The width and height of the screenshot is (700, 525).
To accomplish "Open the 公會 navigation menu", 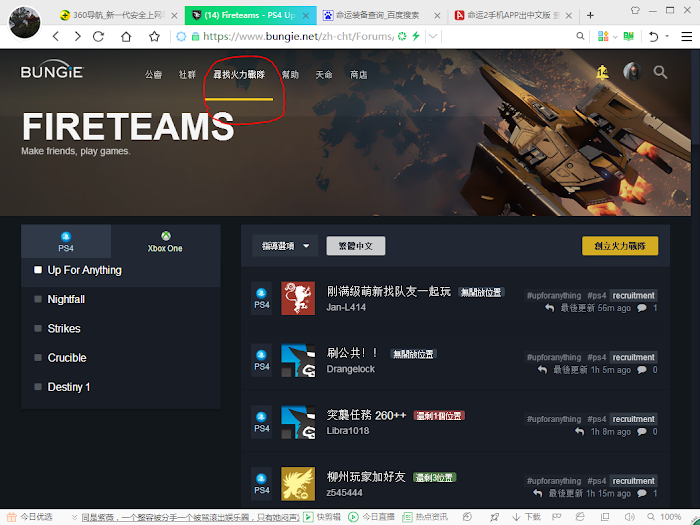I will tap(154, 75).
